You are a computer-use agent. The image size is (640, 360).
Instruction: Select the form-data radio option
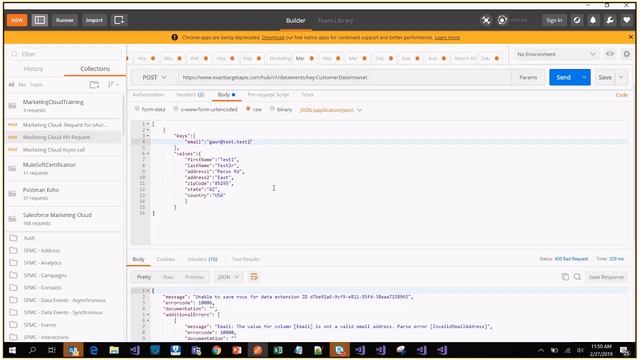137,109
